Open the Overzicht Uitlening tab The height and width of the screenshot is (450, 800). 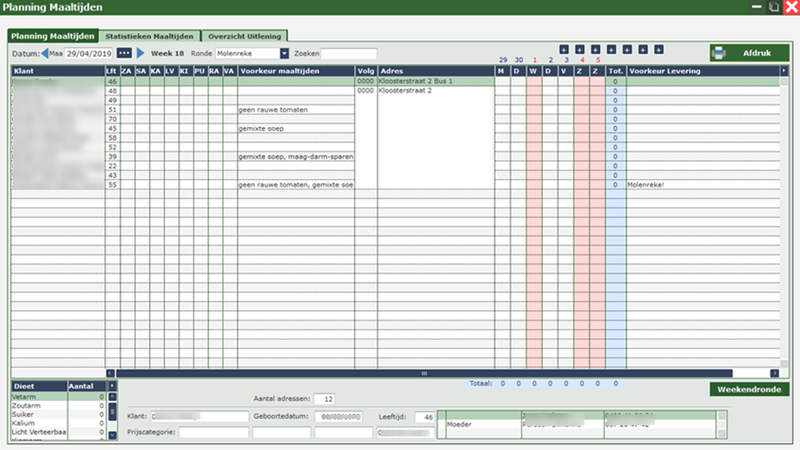click(x=245, y=36)
